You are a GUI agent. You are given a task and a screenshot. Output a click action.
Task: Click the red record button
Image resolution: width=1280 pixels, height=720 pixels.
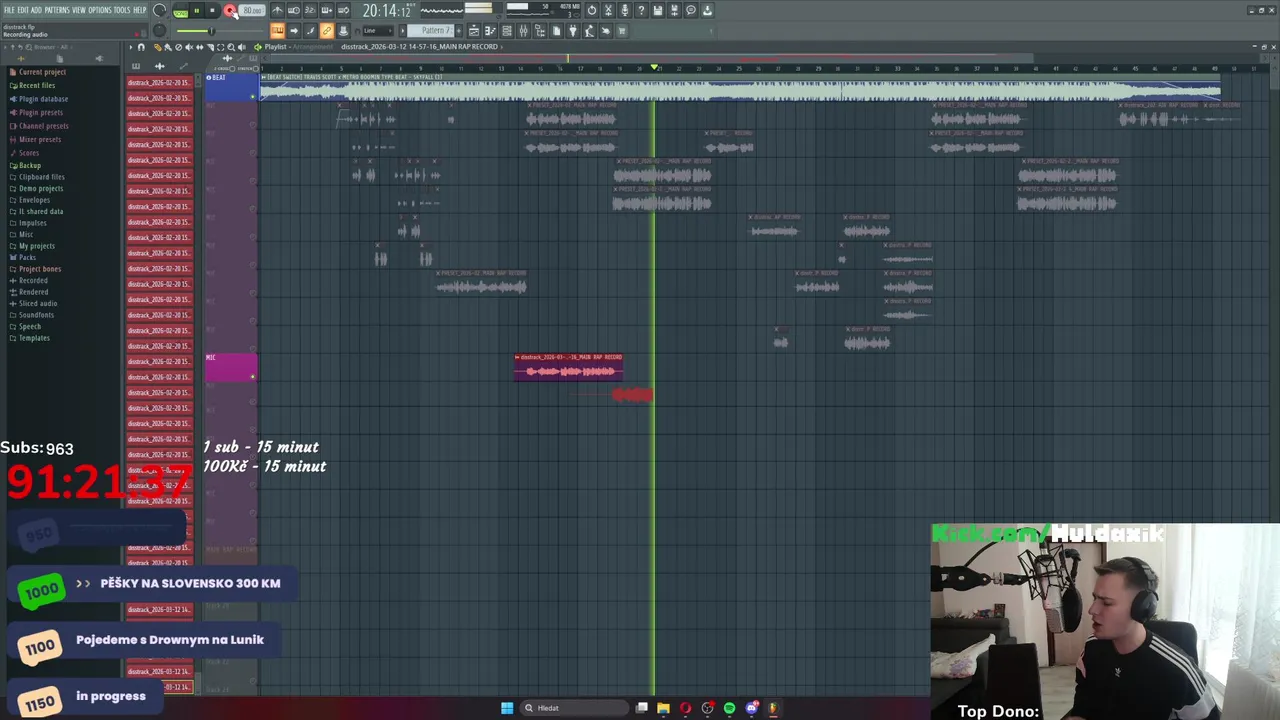coord(230,10)
